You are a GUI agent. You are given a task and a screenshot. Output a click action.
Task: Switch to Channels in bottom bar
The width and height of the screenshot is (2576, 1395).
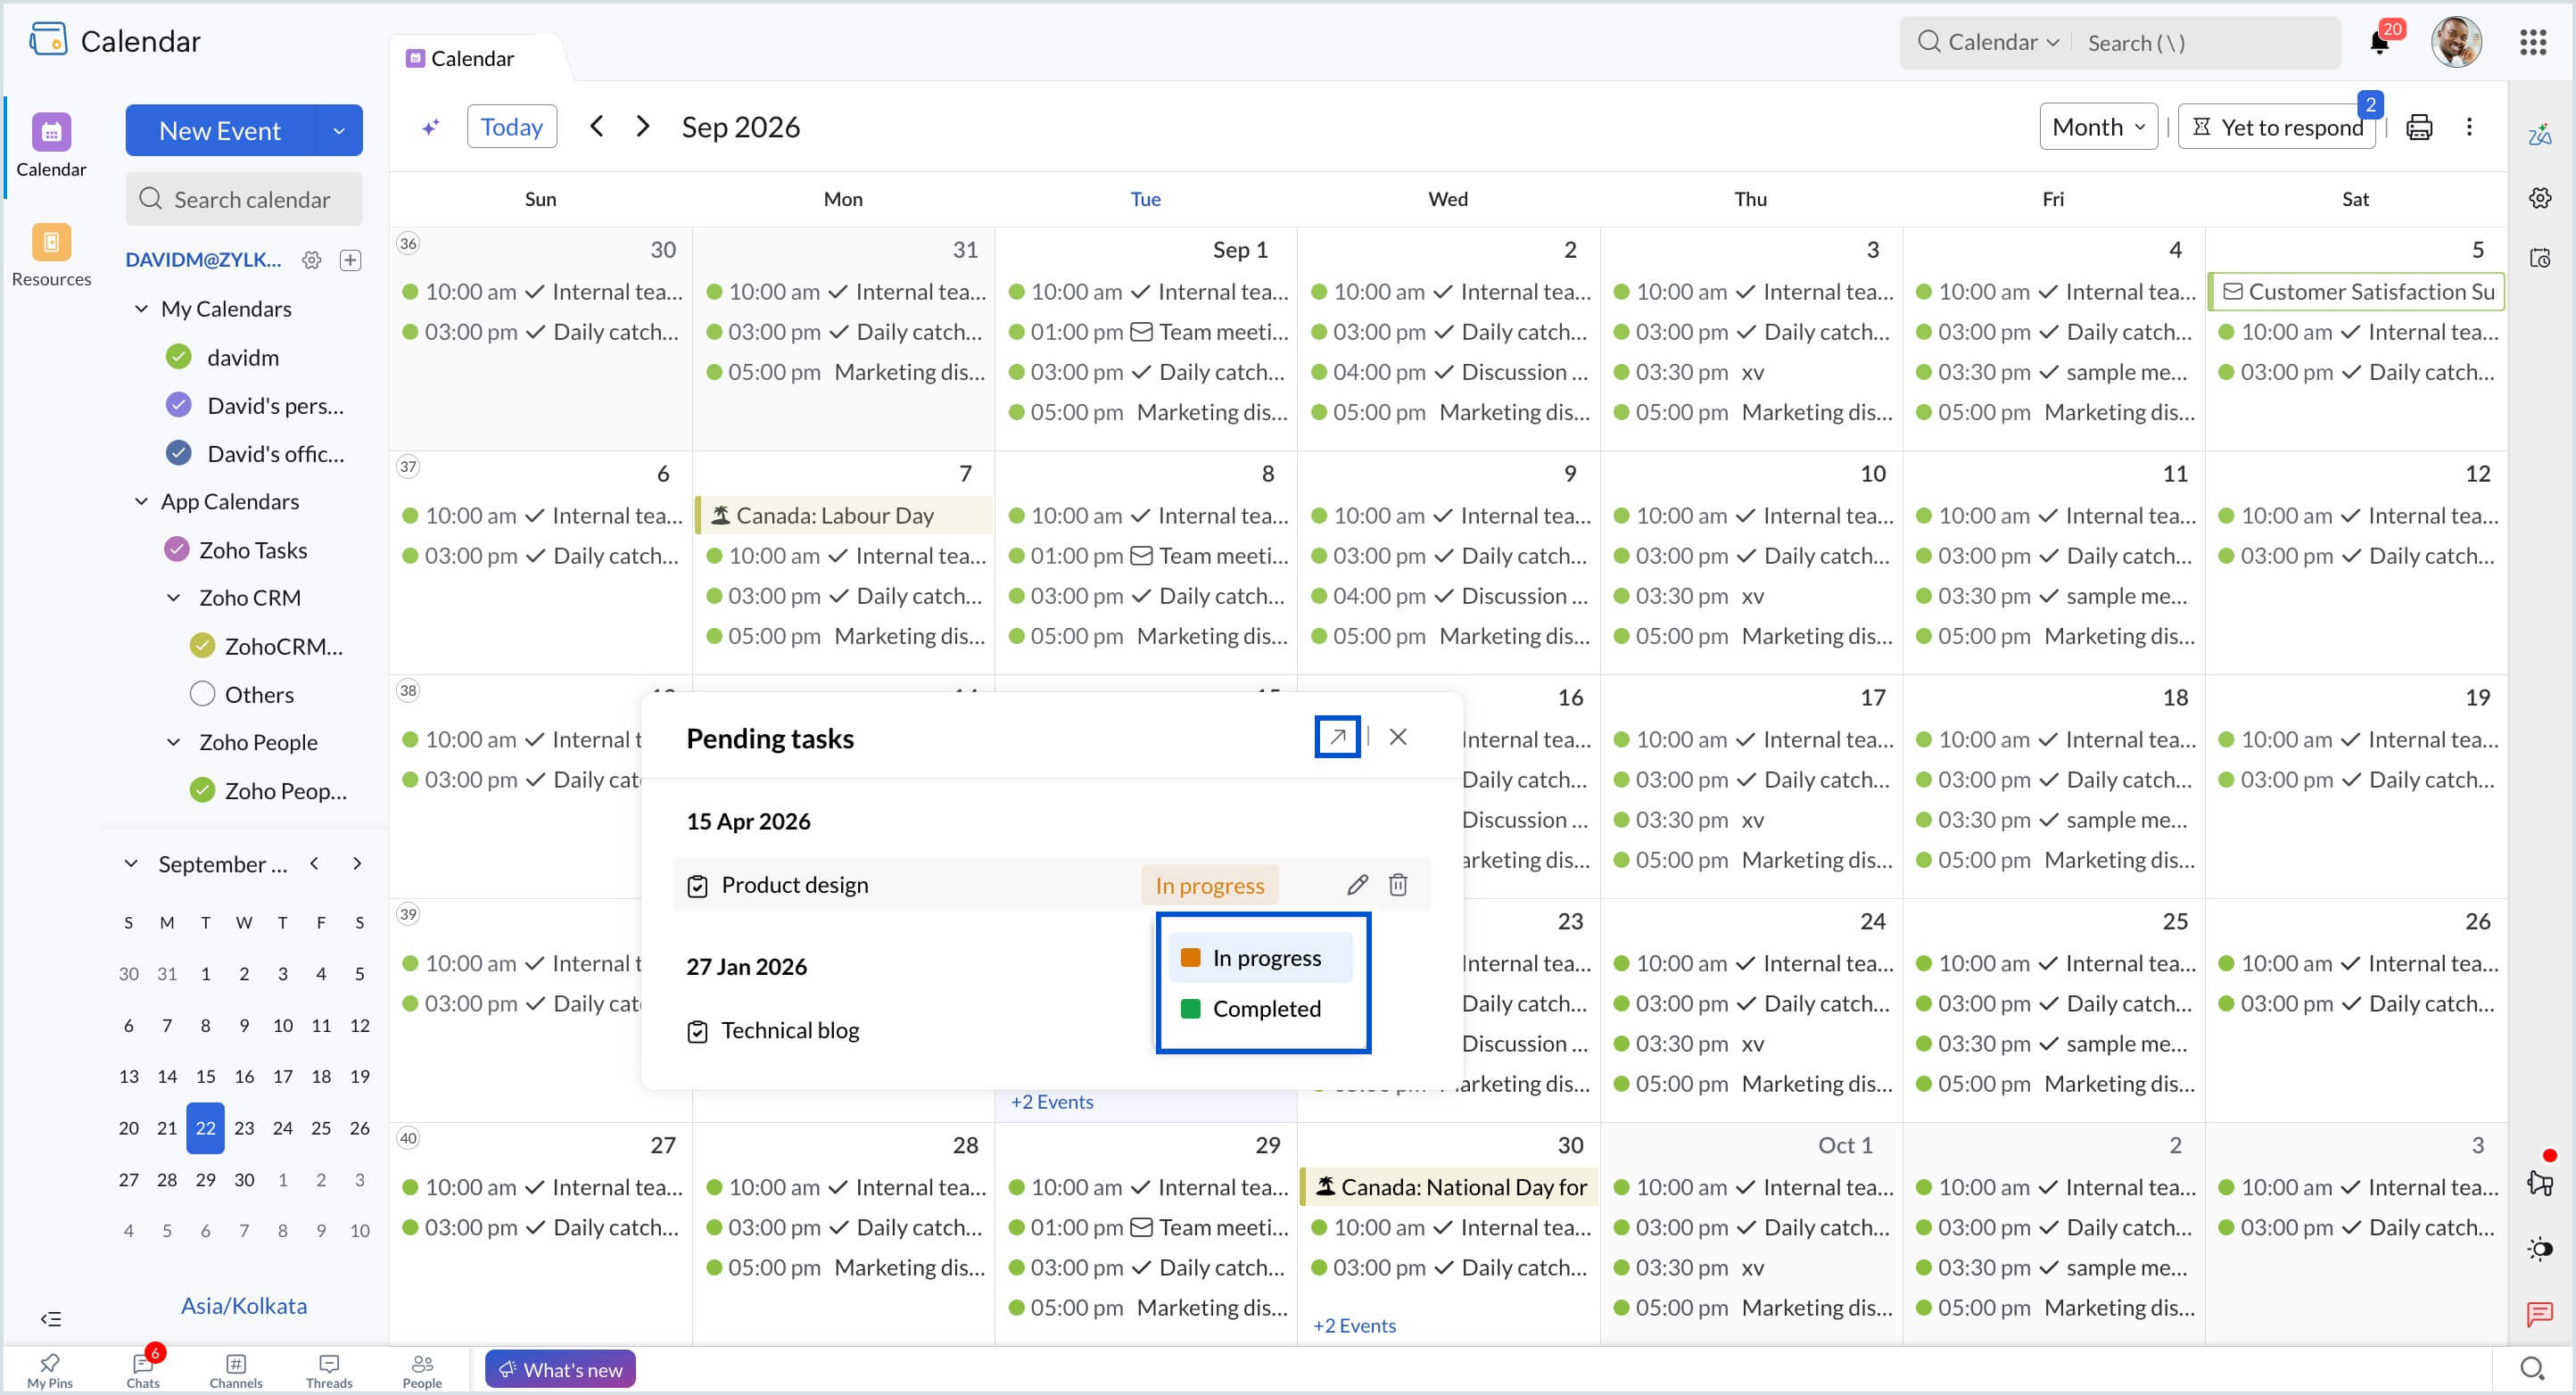[236, 1370]
